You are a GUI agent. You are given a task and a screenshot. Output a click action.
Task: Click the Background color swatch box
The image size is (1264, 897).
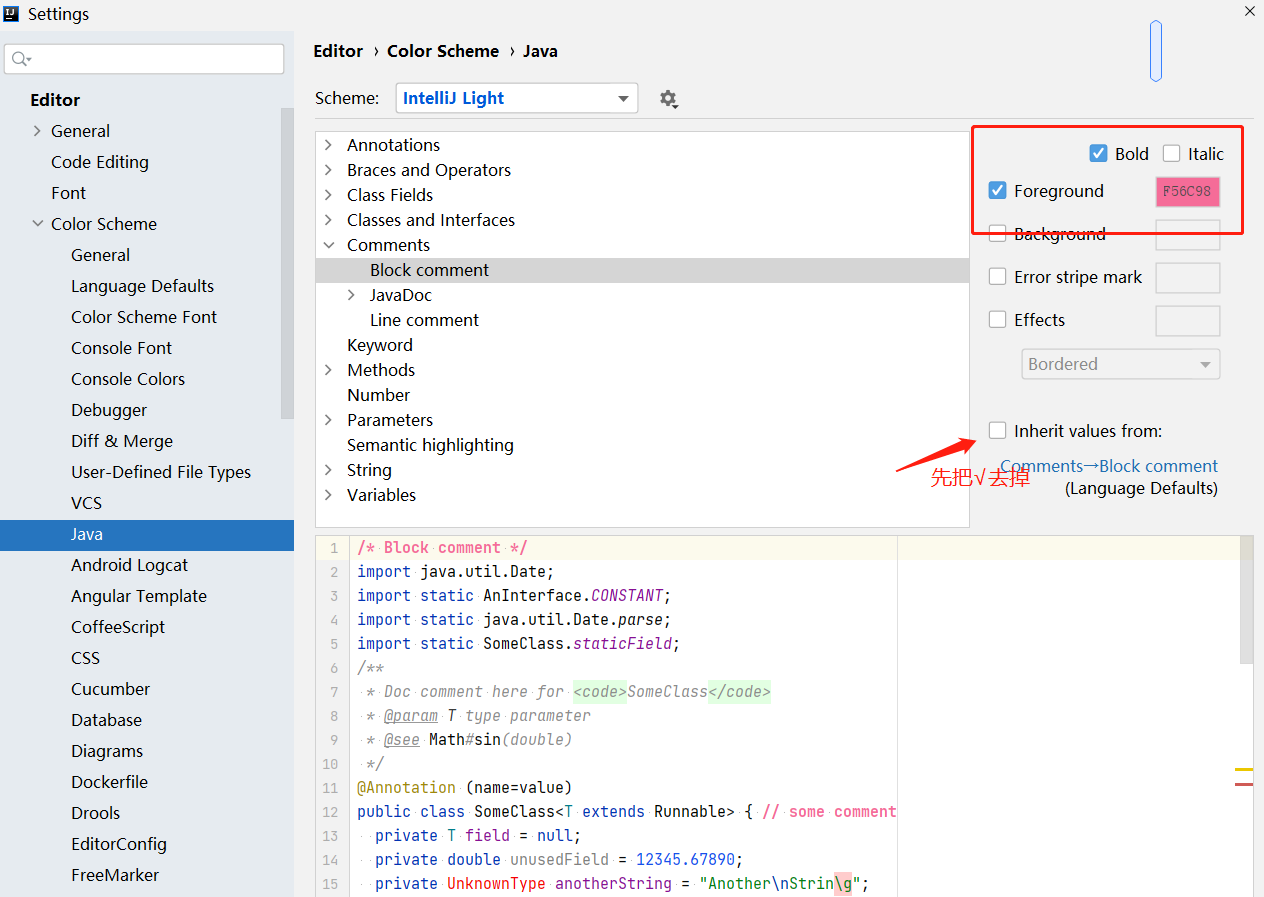1188,234
